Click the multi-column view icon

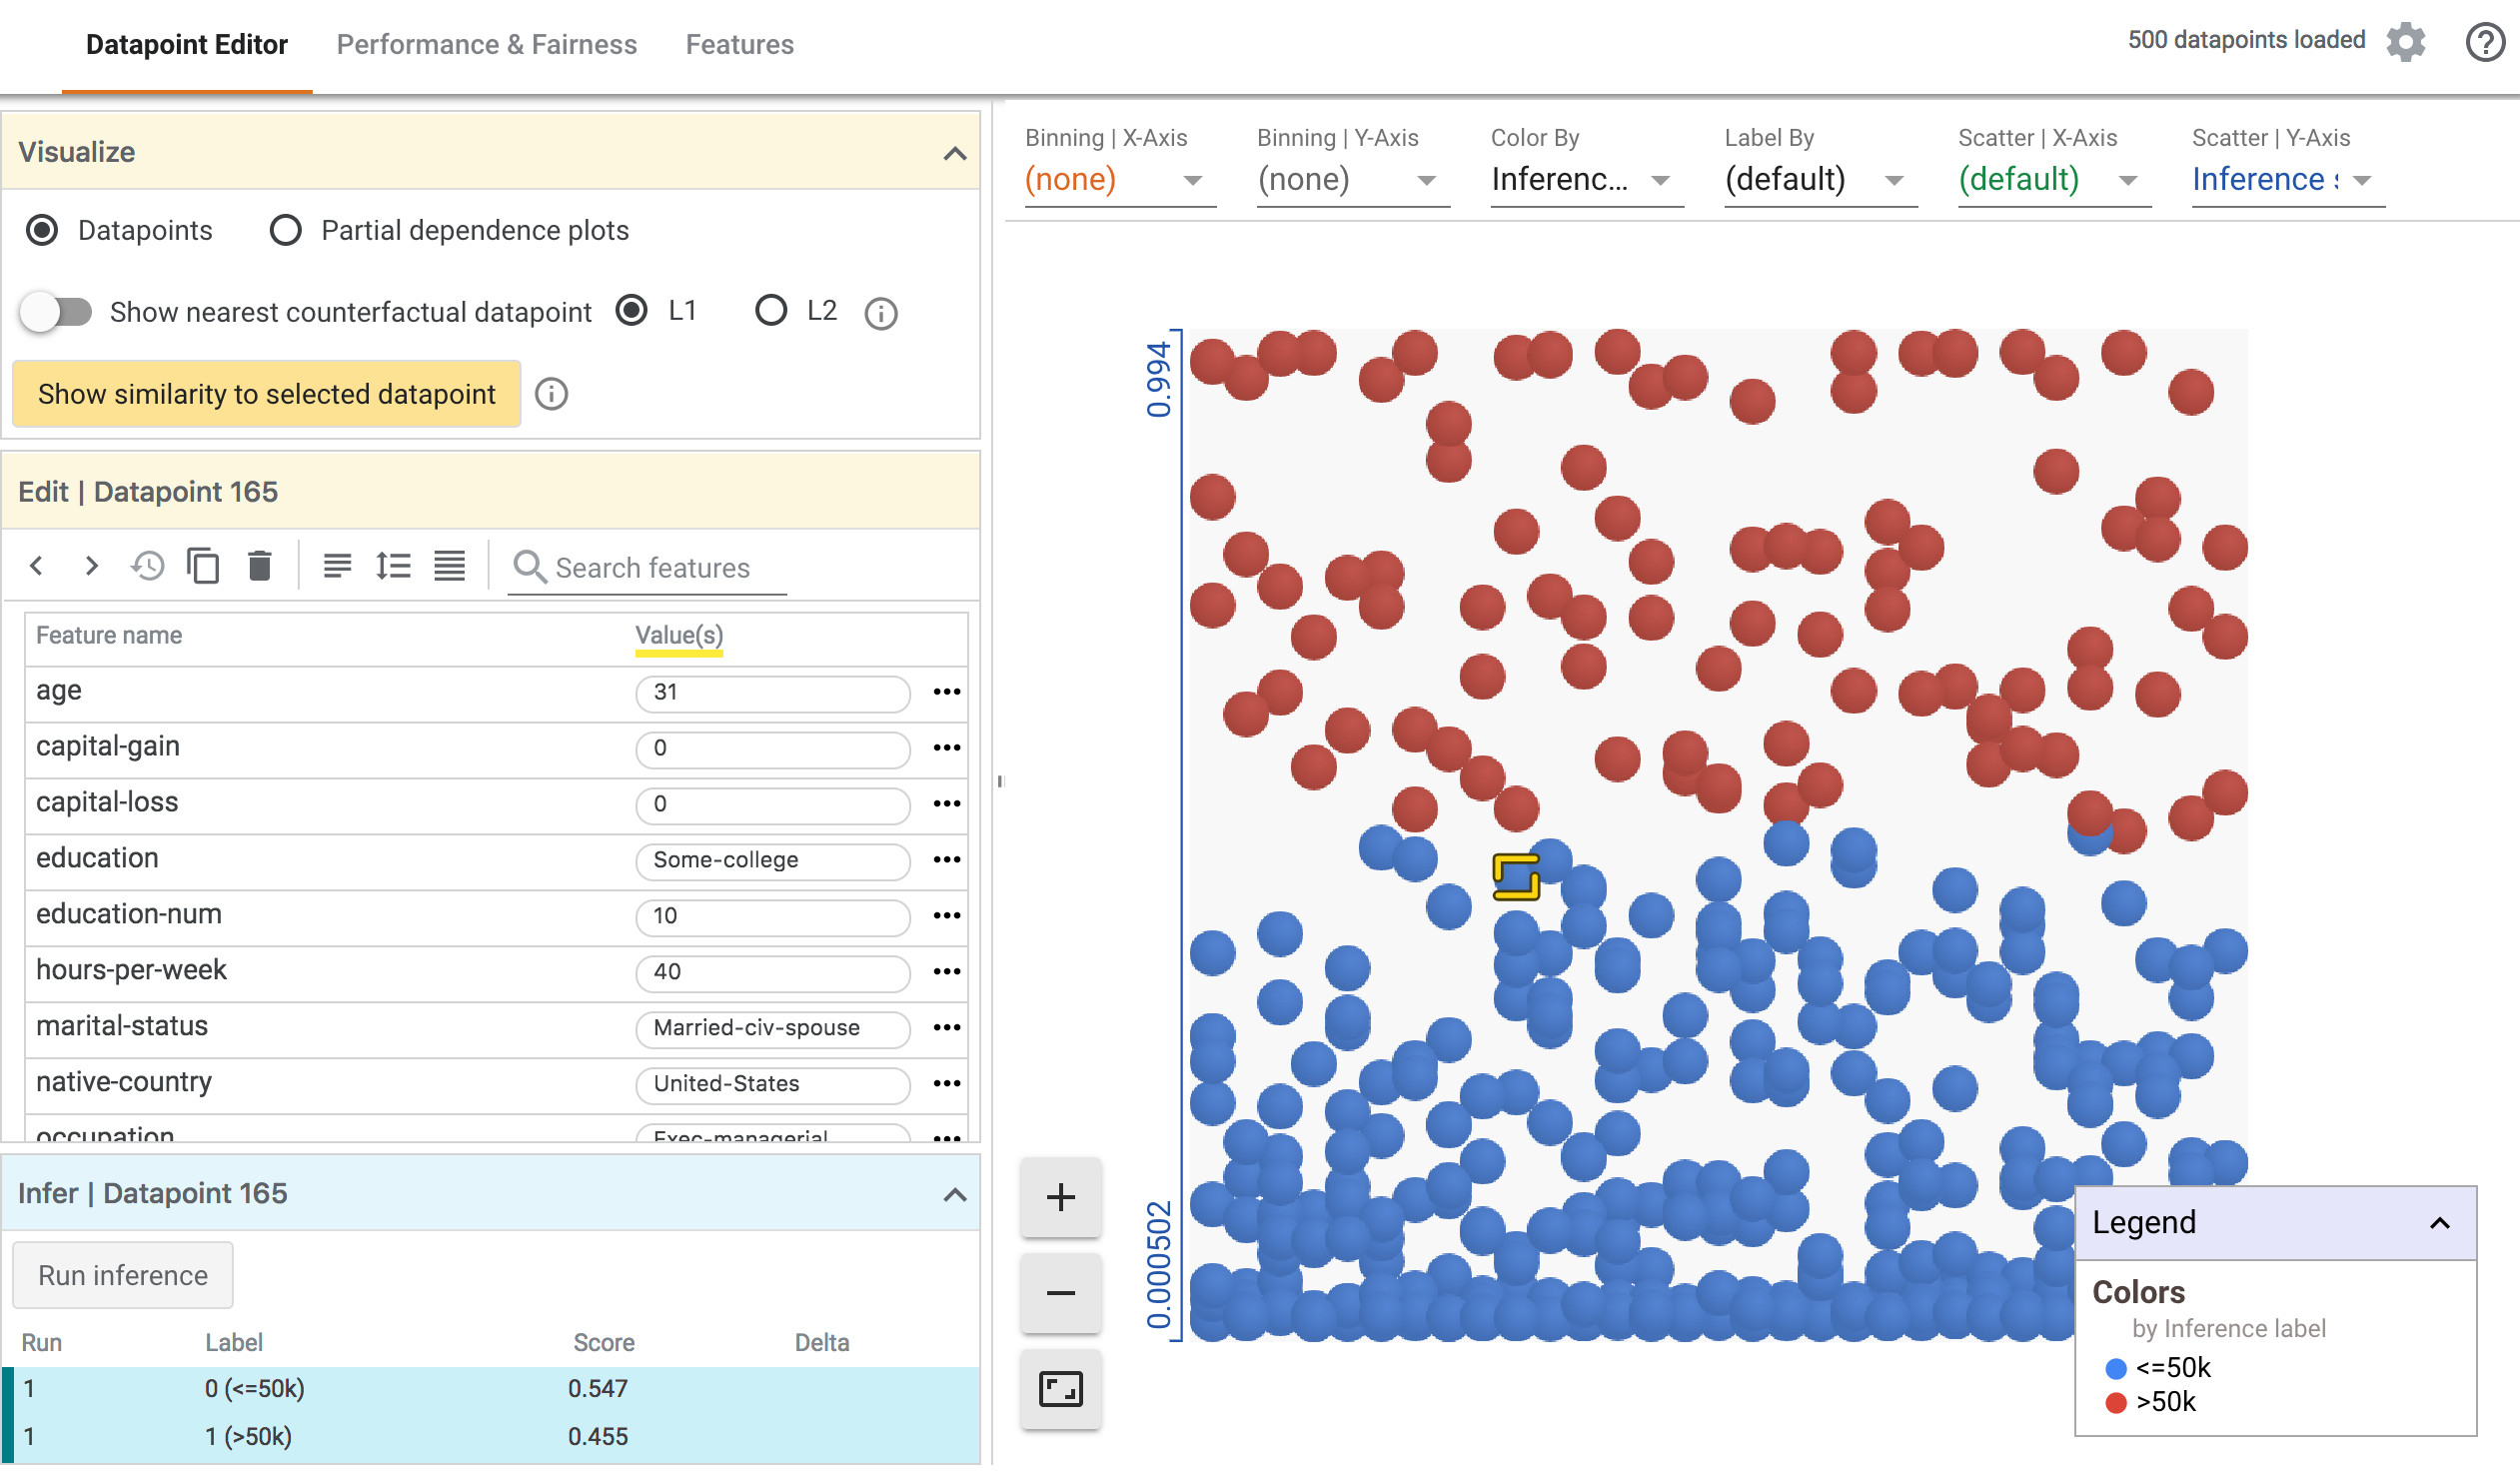tap(451, 567)
